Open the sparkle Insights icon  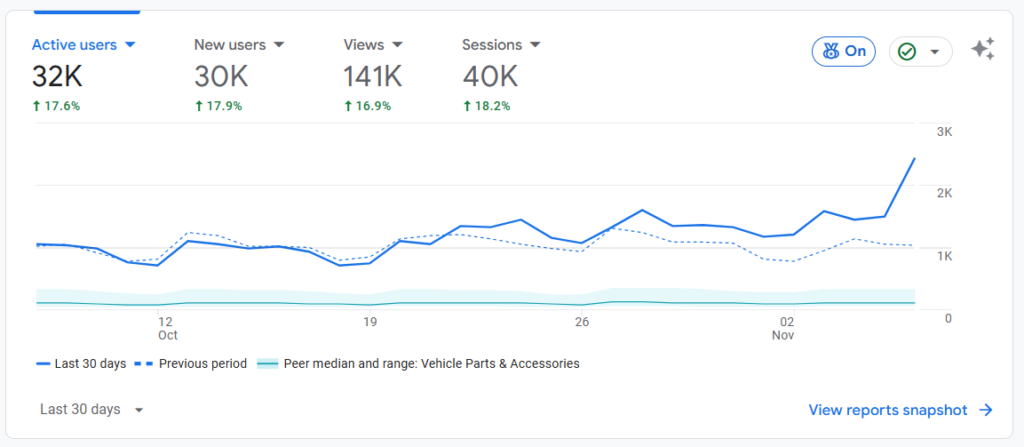[983, 50]
